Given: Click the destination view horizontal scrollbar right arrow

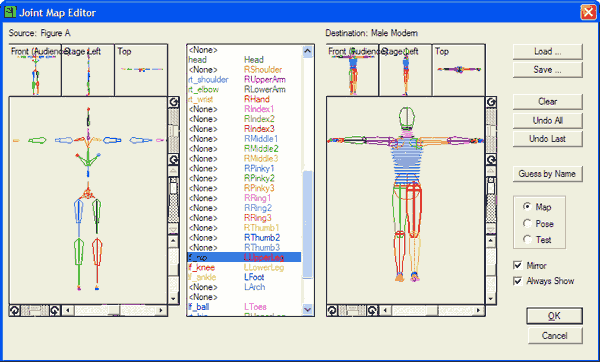Looking at the screenshot, I should click(478, 310).
